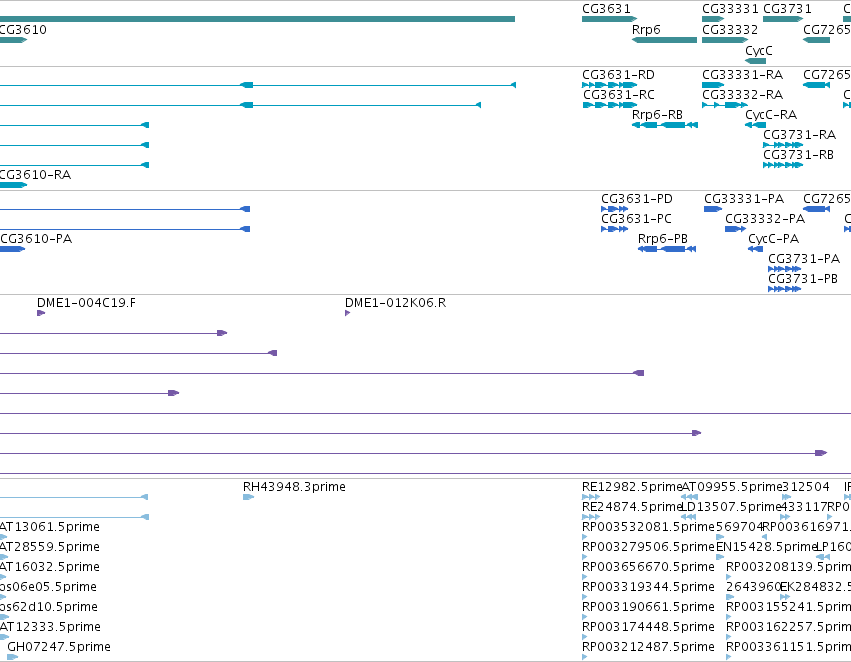851x662 pixels.
Task: Click the CycC-PA protein label
Action: [773, 239]
